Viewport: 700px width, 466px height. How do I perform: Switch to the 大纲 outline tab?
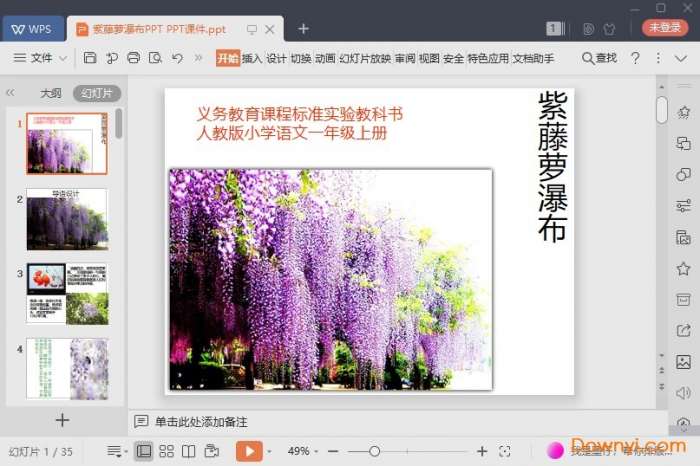(x=50, y=93)
